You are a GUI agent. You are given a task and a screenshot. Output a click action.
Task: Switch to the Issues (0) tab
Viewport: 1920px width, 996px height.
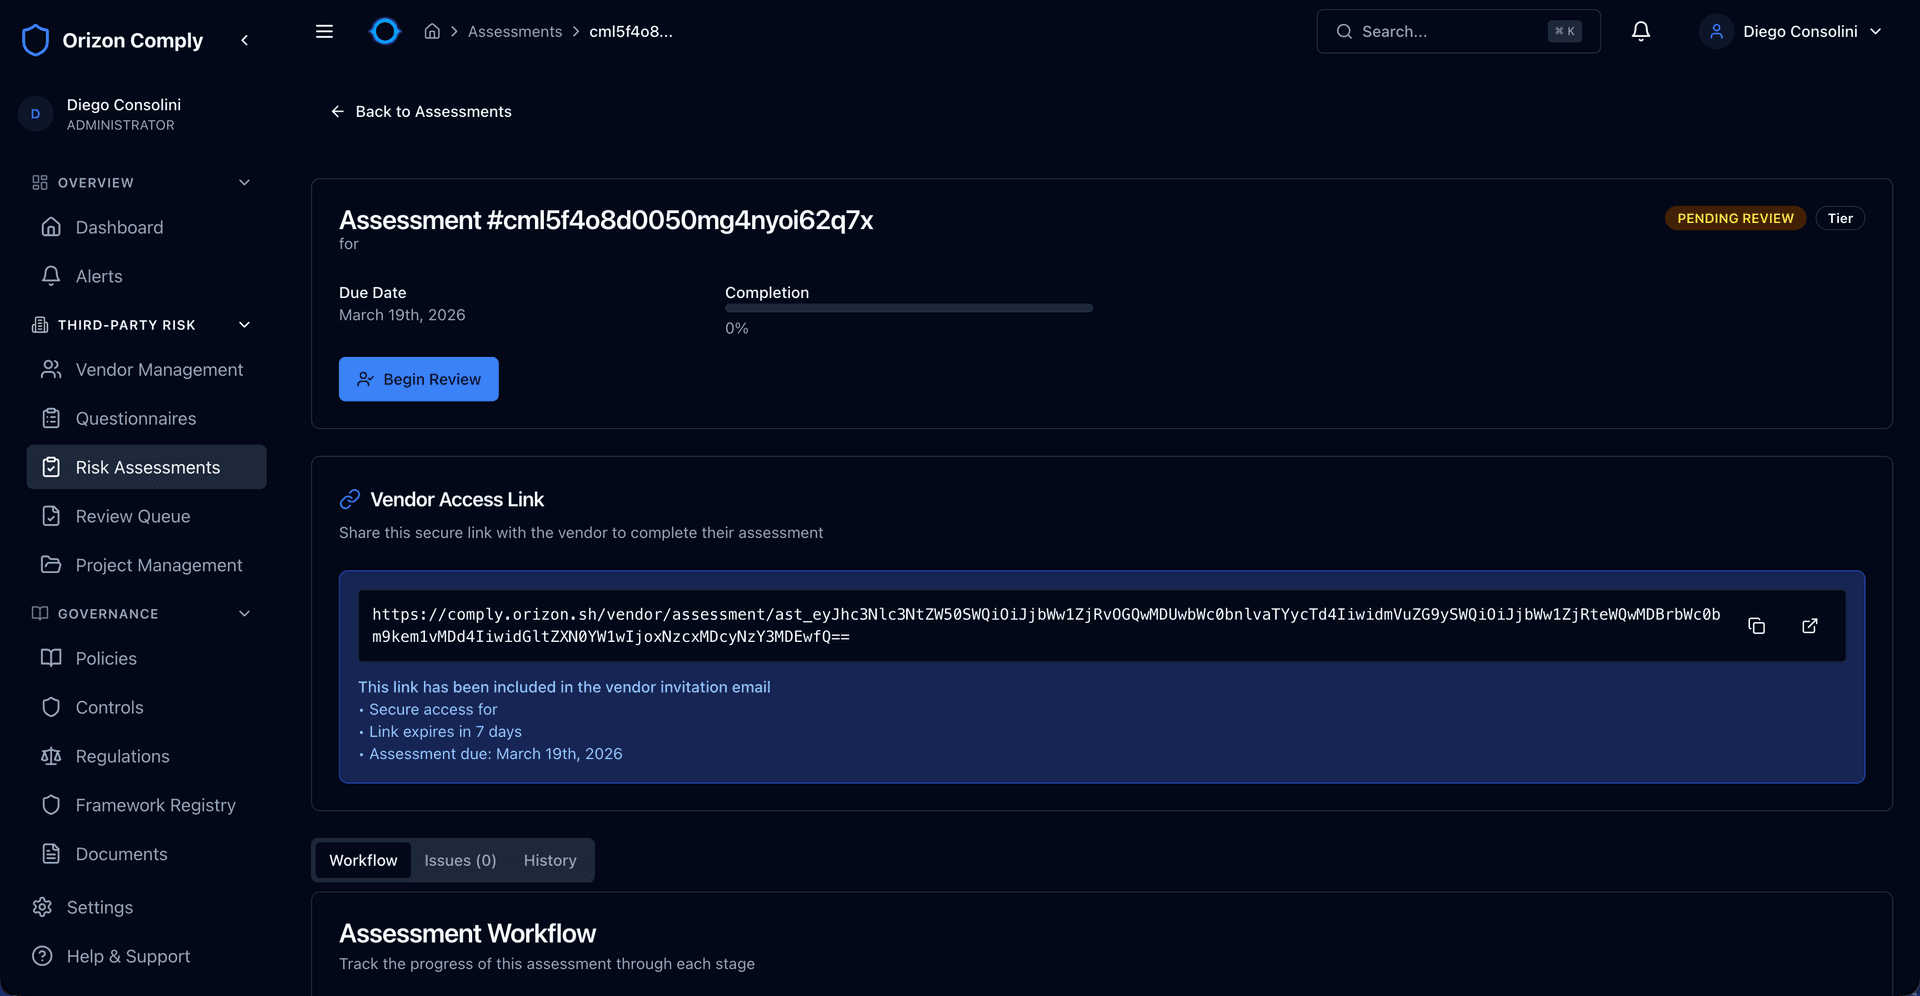coord(460,860)
